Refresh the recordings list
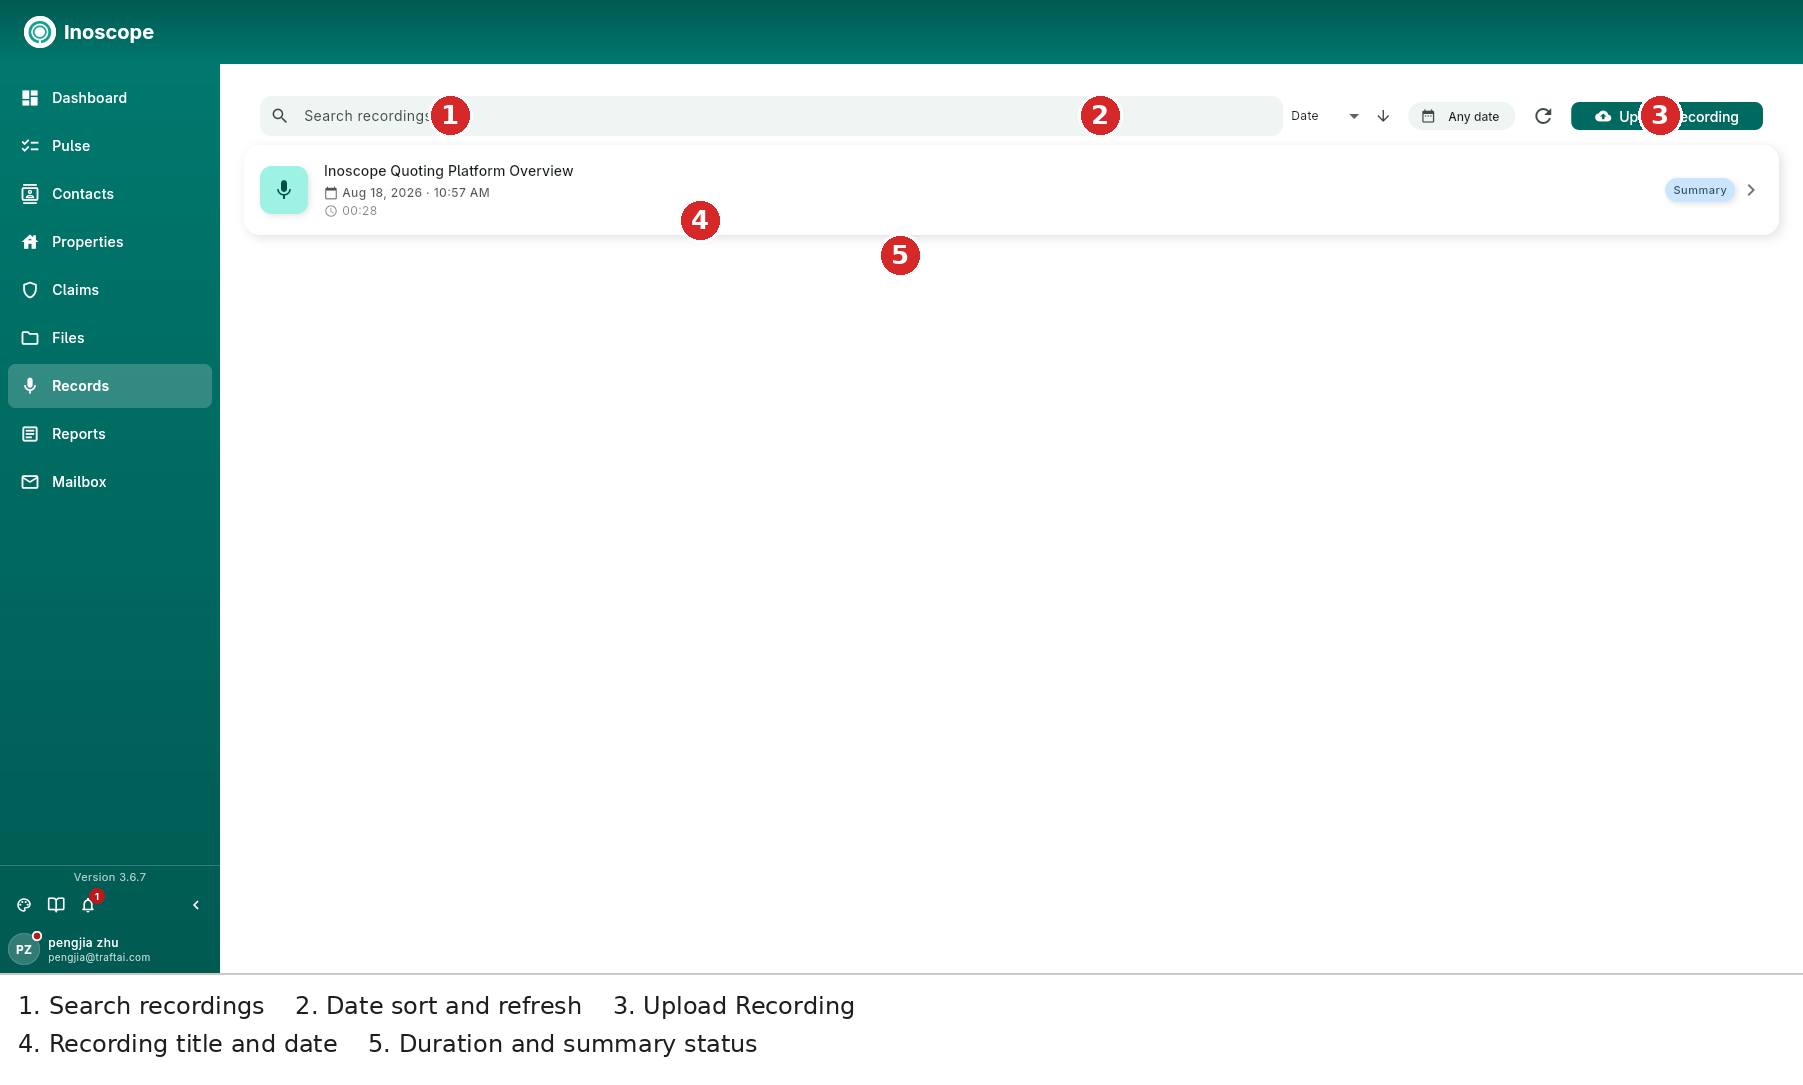 pos(1543,116)
